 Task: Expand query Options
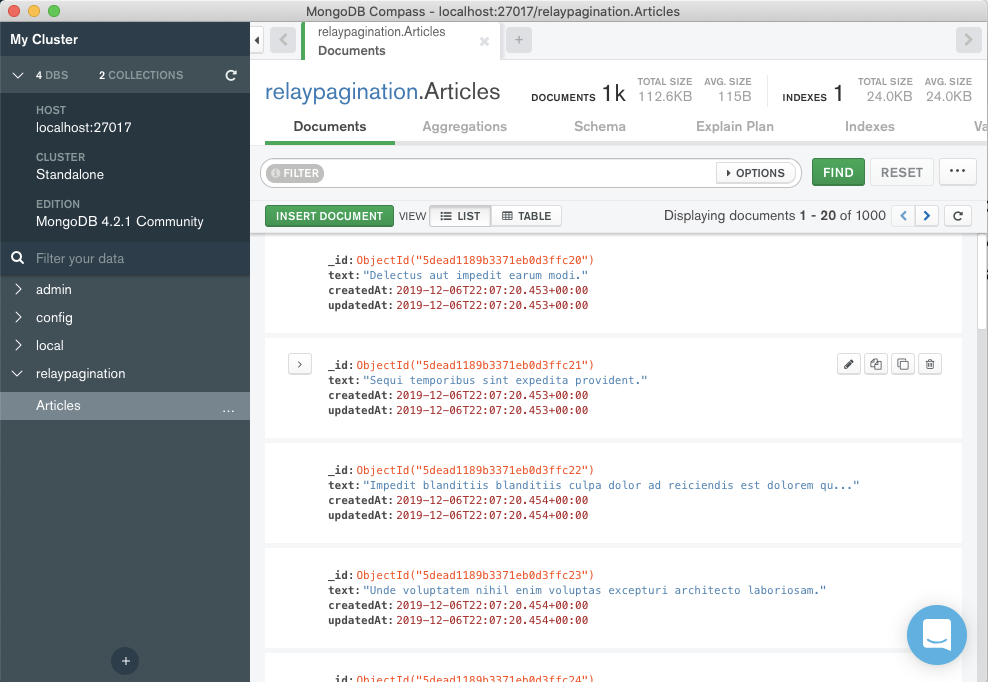click(755, 173)
